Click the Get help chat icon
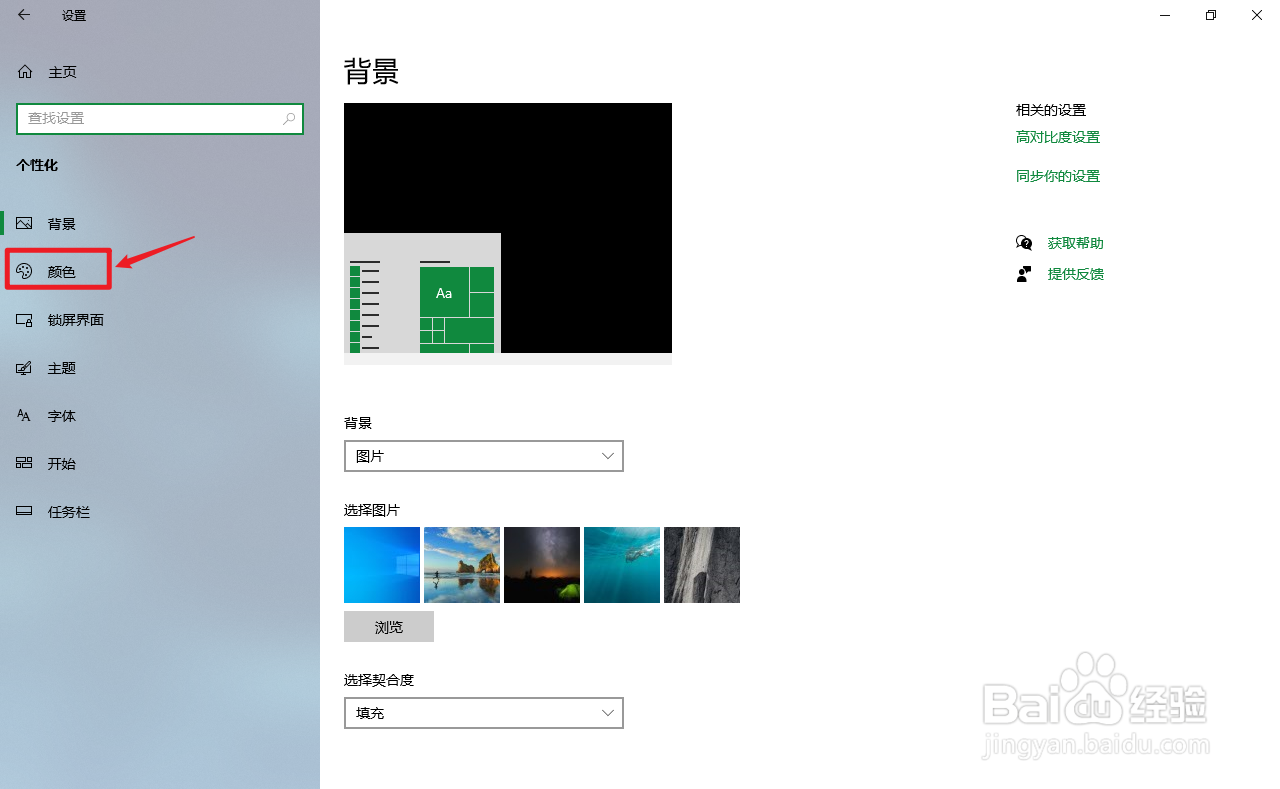Screen dimensions: 1280x789 [x=1024, y=243]
